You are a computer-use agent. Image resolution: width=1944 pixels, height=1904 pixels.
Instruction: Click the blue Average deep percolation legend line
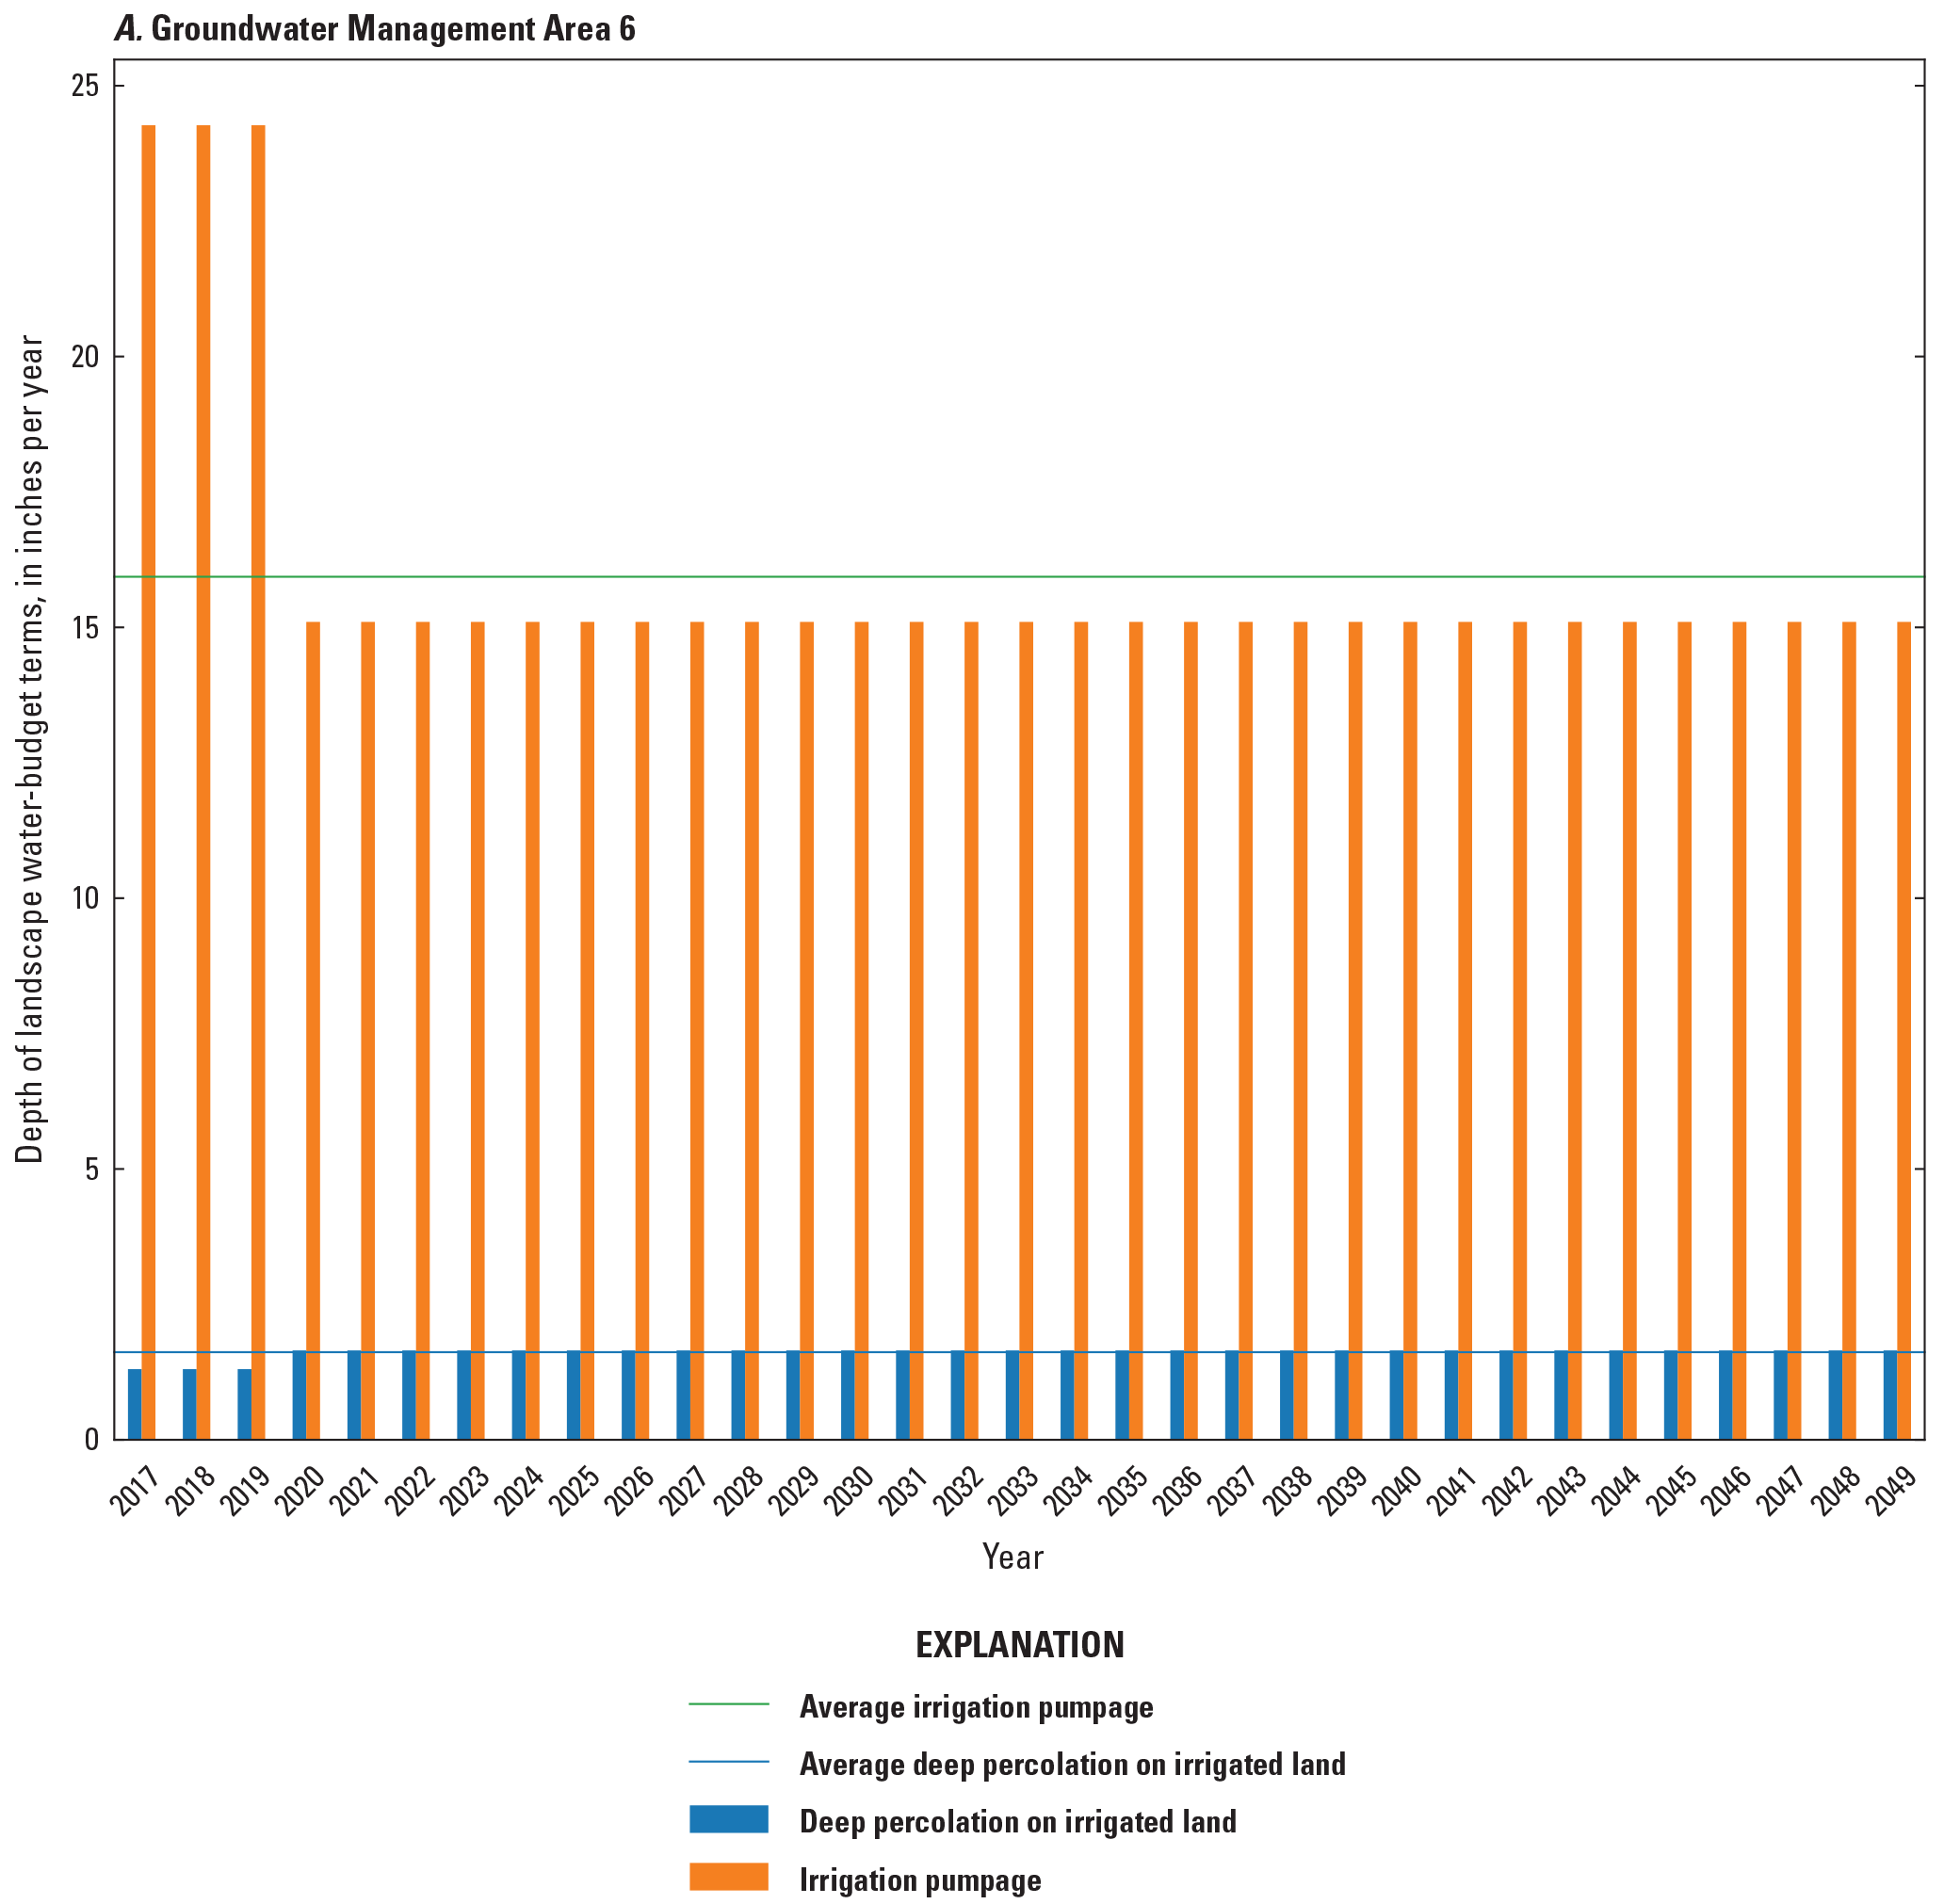click(x=728, y=1762)
